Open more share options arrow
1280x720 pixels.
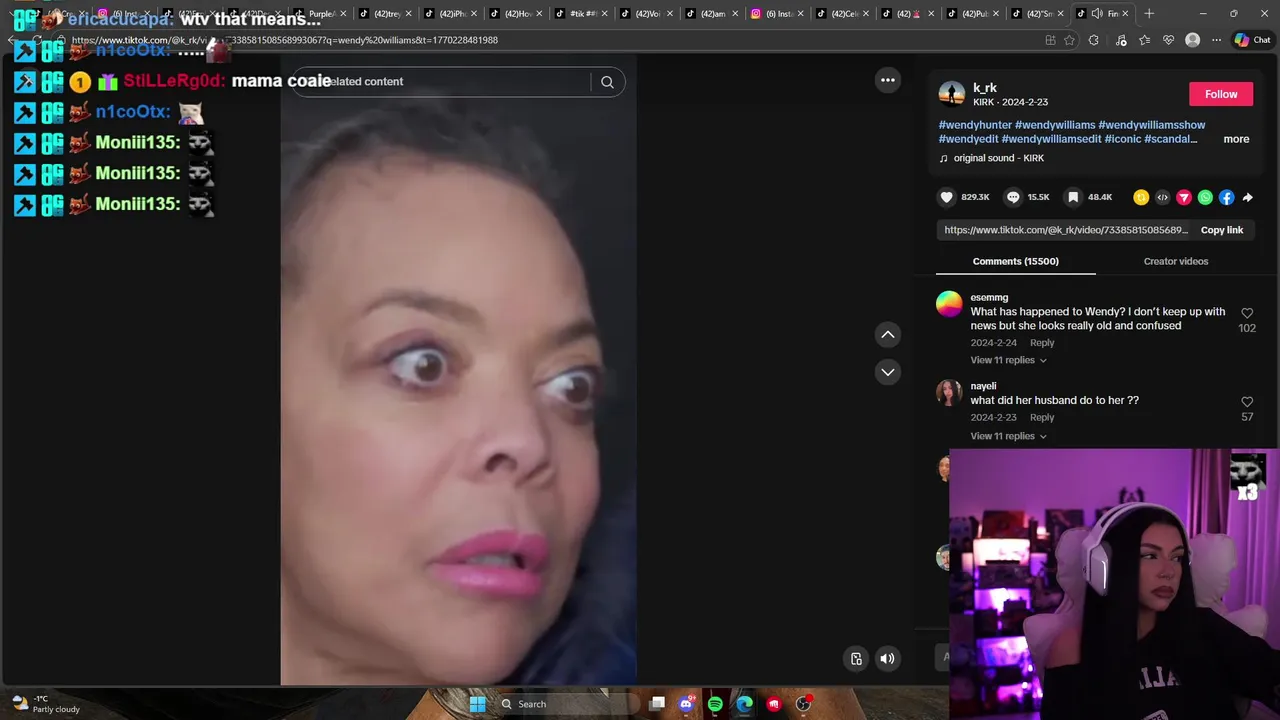(1247, 197)
